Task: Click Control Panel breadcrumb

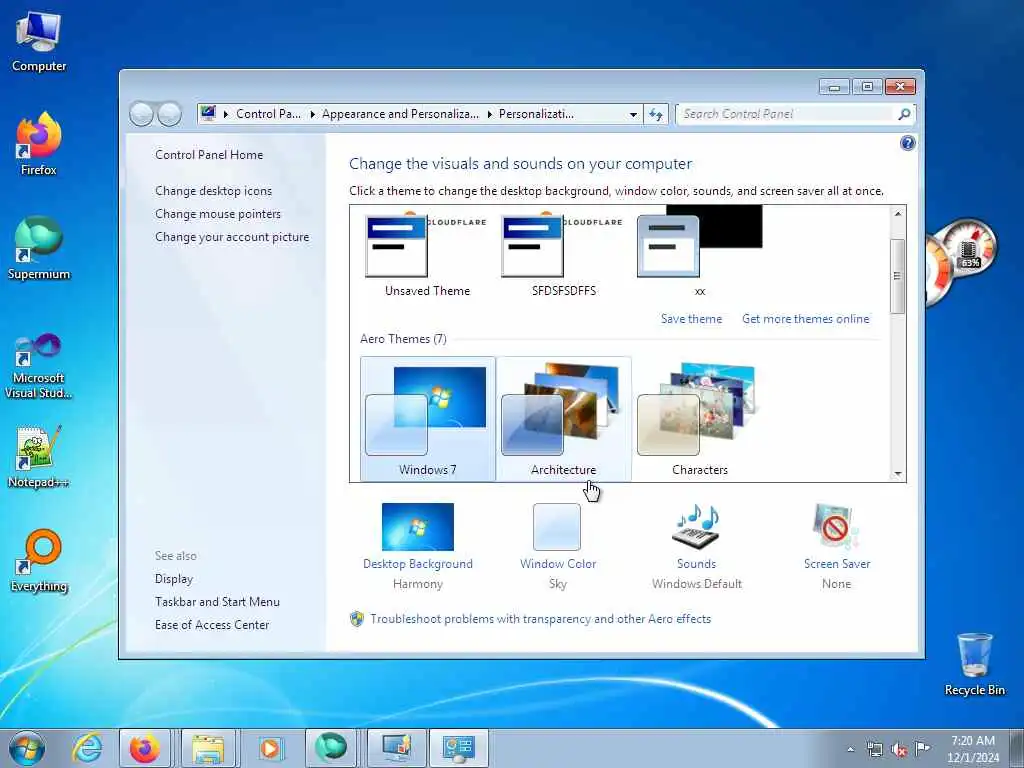Action: pos(268,114)
